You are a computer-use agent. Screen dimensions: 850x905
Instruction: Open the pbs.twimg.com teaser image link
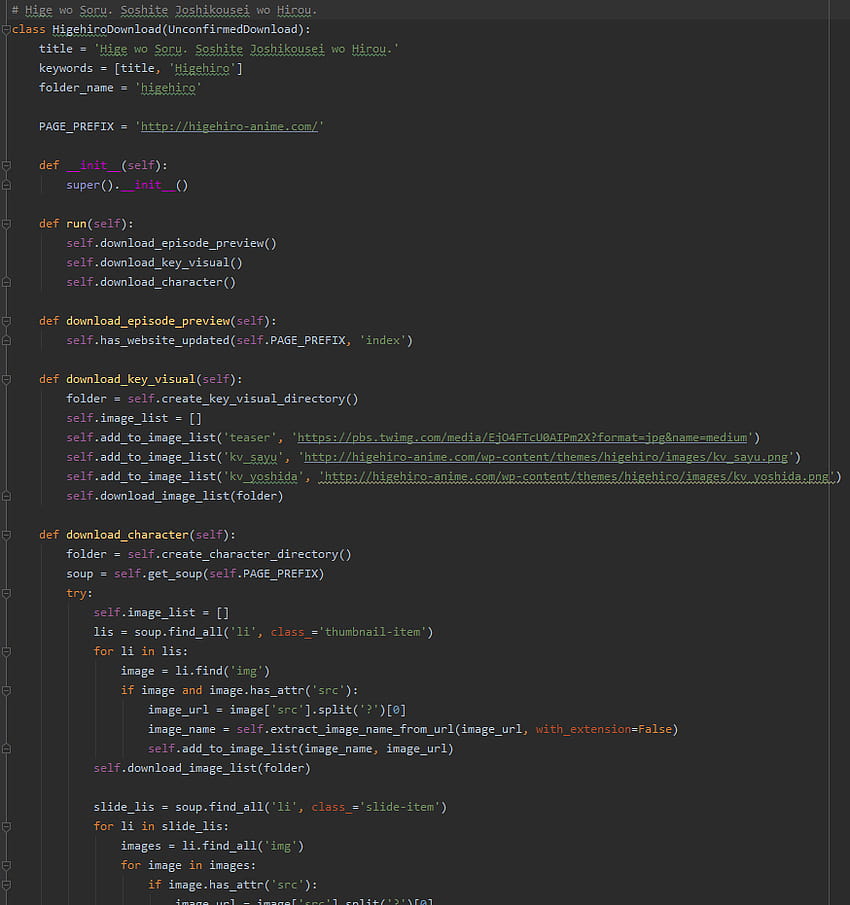(522, 437)
